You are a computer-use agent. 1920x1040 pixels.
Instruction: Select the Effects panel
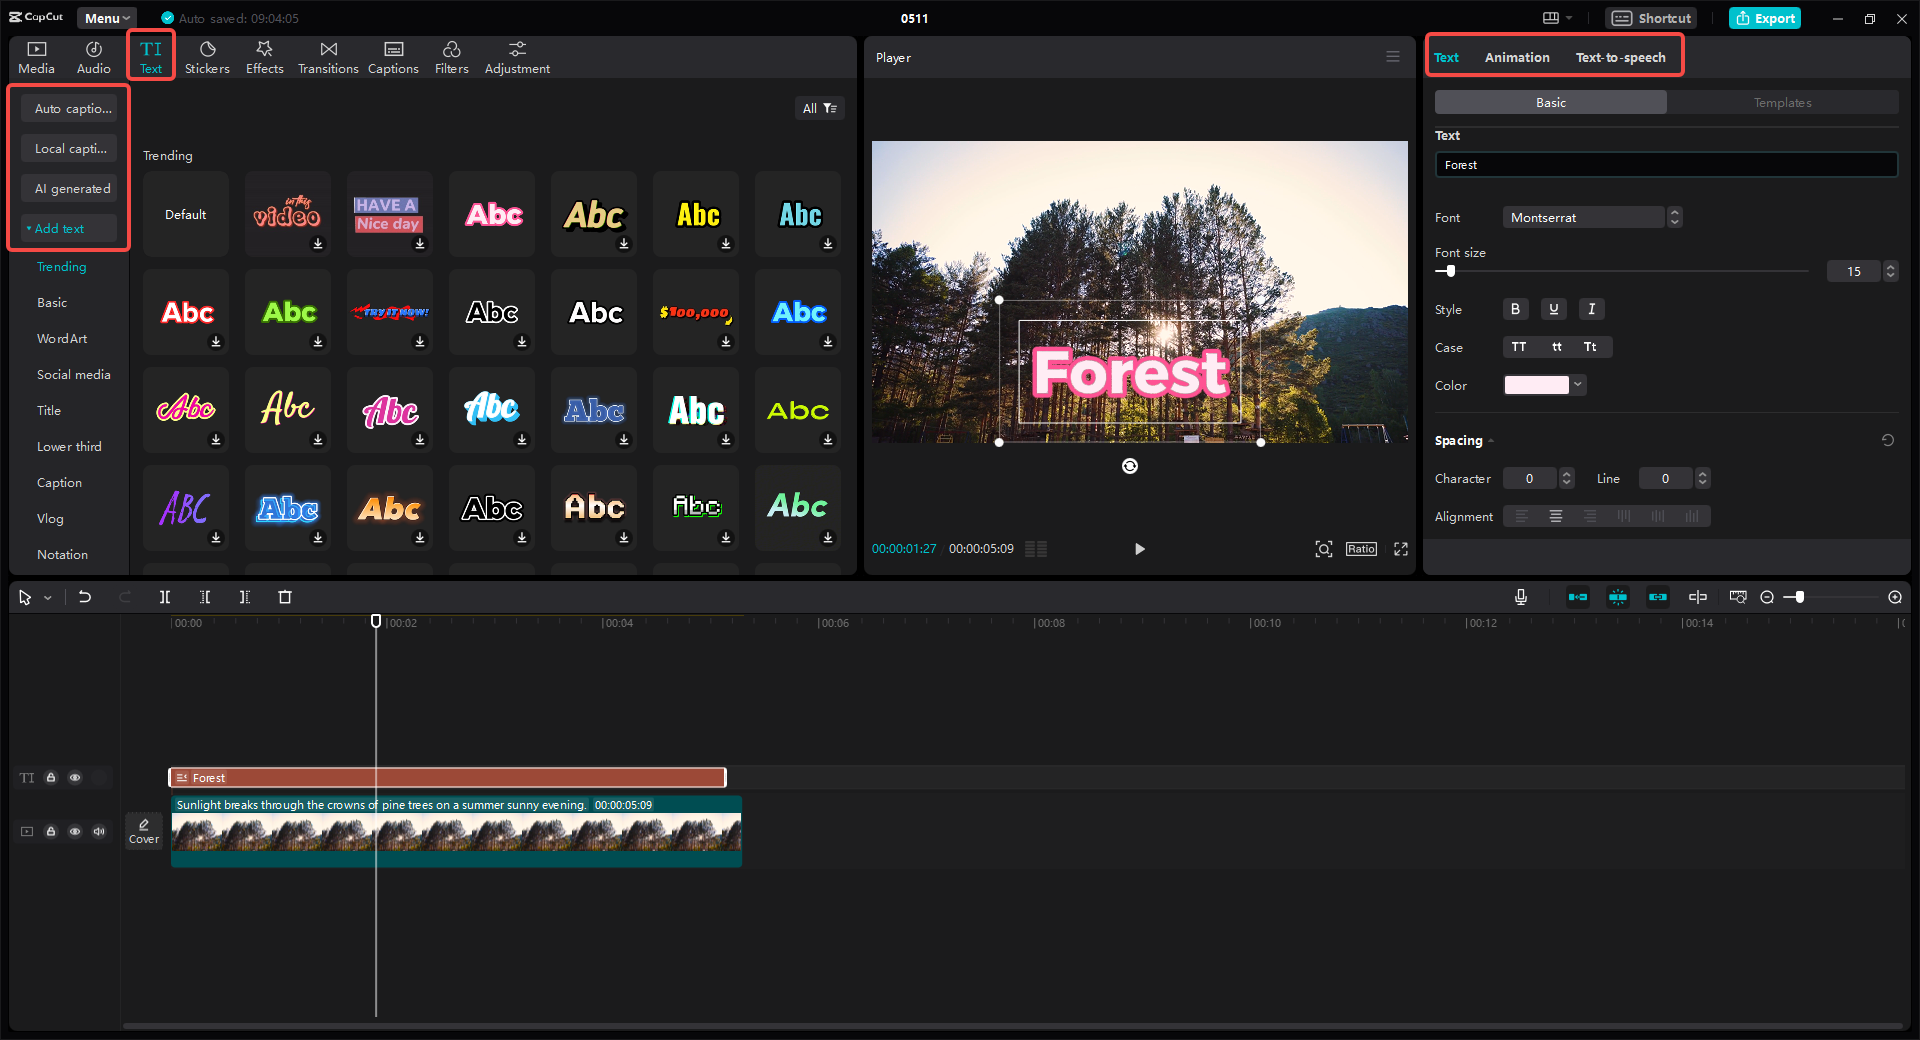tap(264, 55)
